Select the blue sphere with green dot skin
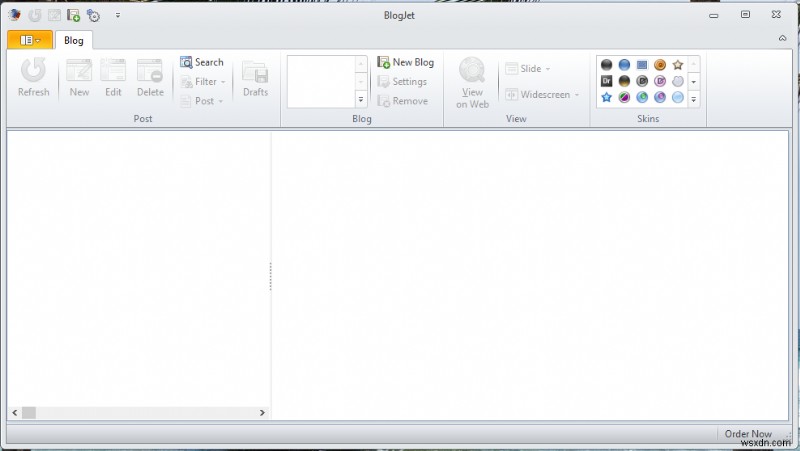Image resolution: width=800 pixels, height=451 pixels. [x=642, y=97]
